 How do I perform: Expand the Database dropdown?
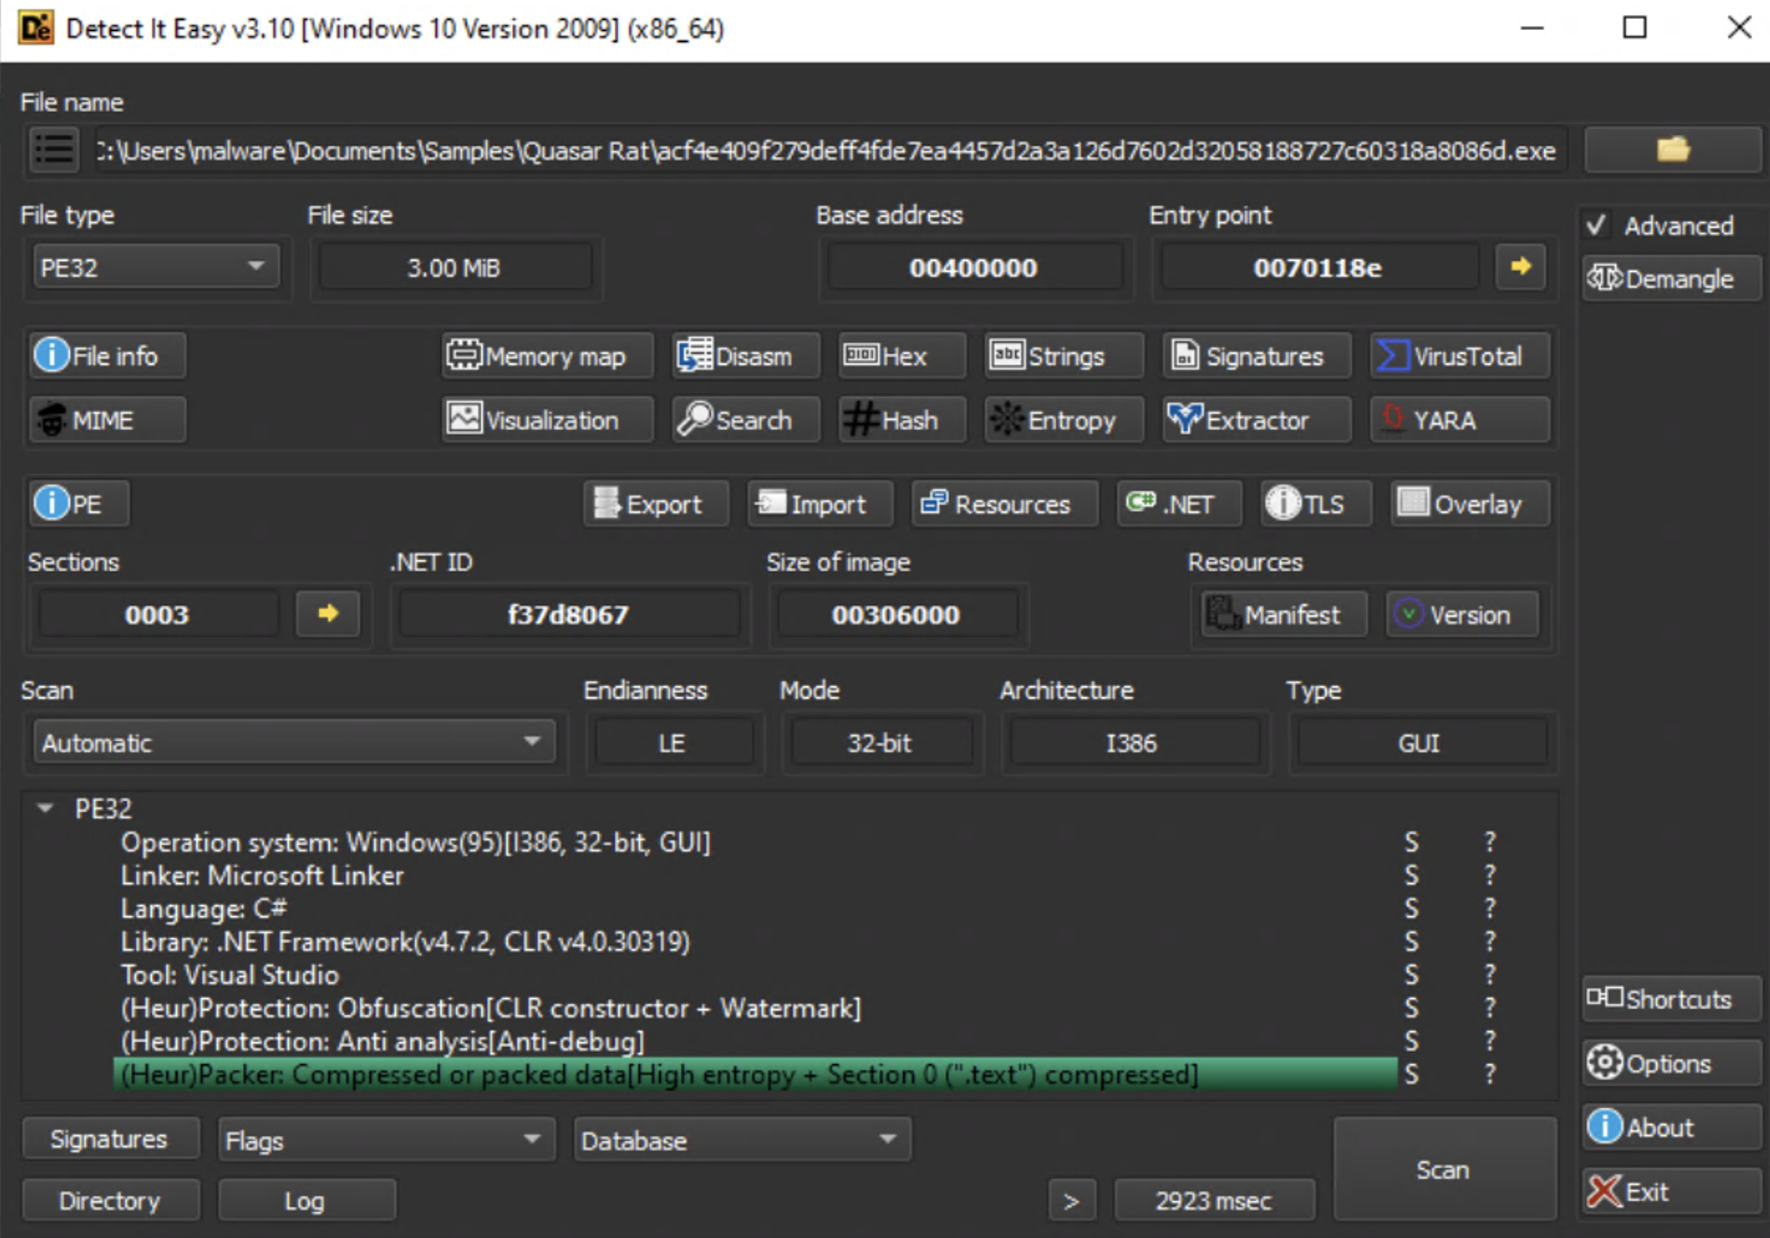[742, 1140]
